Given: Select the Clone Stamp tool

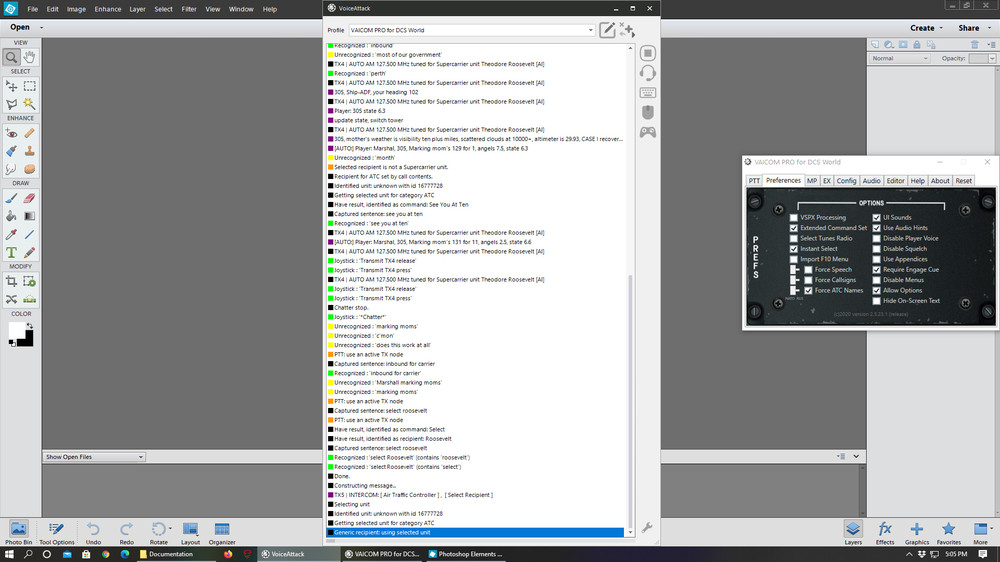Looking at the screenshot, I should [29, 151].
